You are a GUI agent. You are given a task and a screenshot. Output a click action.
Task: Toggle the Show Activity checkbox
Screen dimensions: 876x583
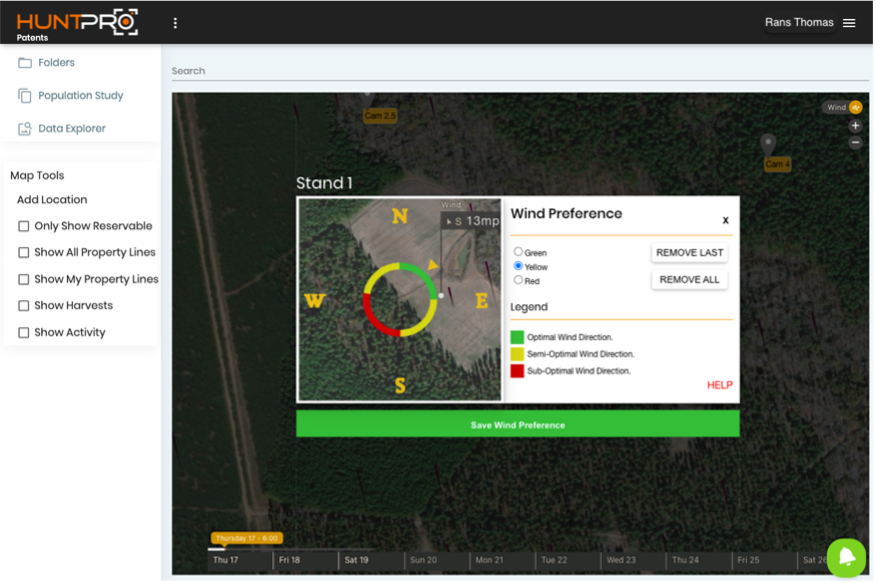click(x=23, y=332)
